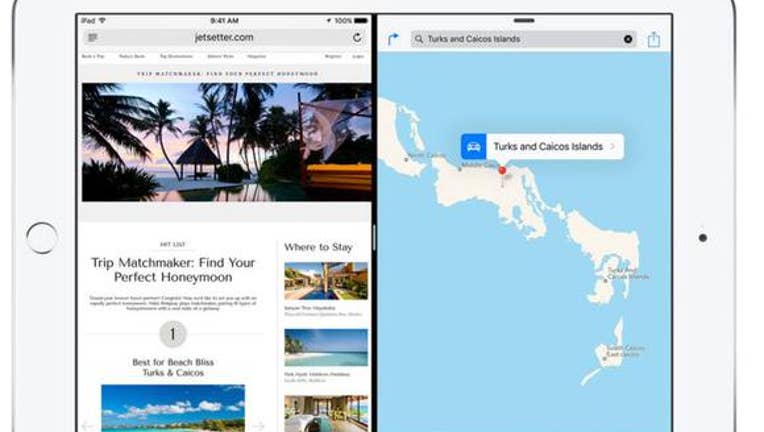Reload the jetsetter.com page
The width and height of the screenshot is (764, 432).
tap(357, 38)
